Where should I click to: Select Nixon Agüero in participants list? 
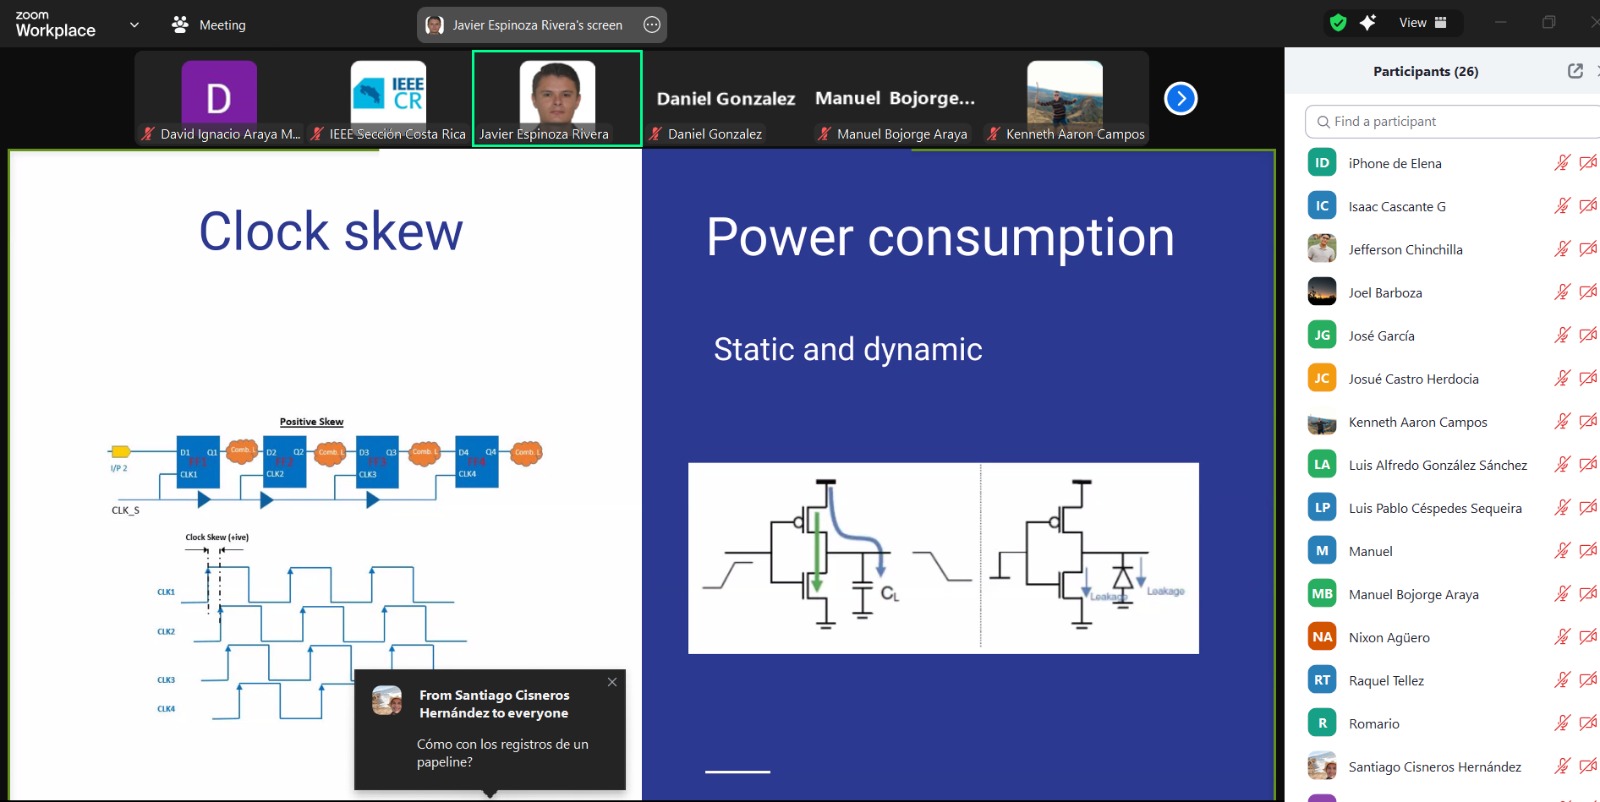point(1389,637)
